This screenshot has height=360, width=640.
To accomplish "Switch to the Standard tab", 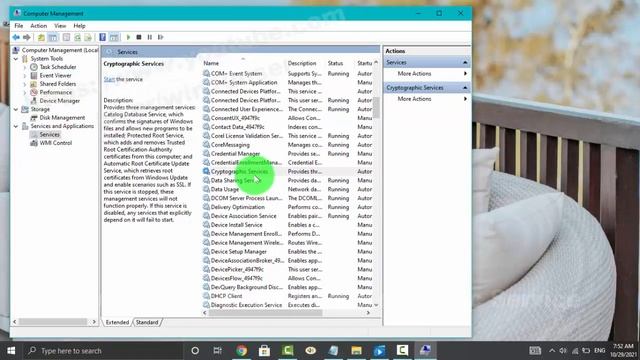I will click(147, 322).
